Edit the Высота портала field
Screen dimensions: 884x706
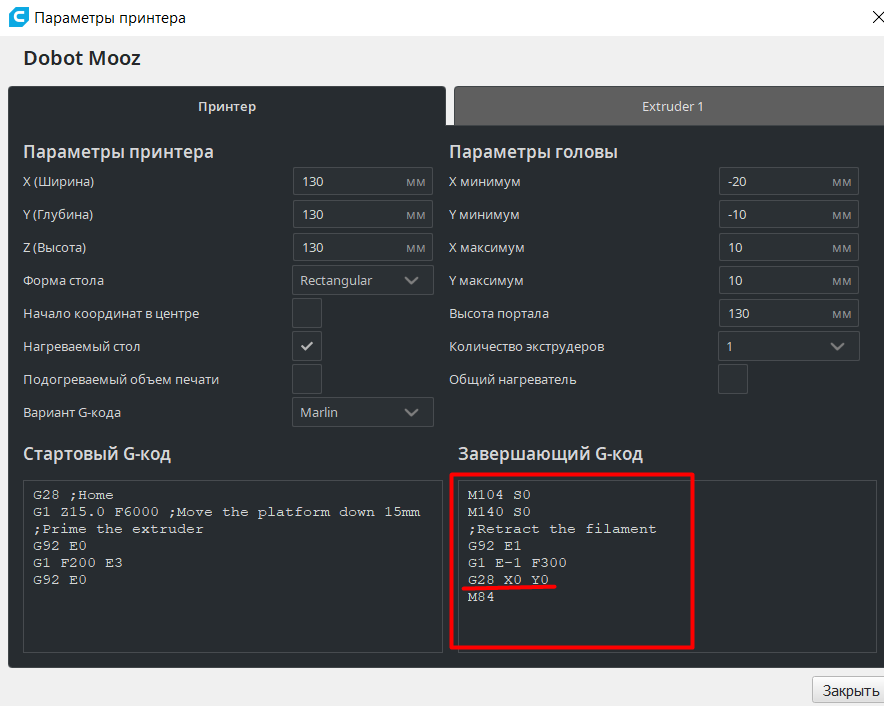pos(789,313)
